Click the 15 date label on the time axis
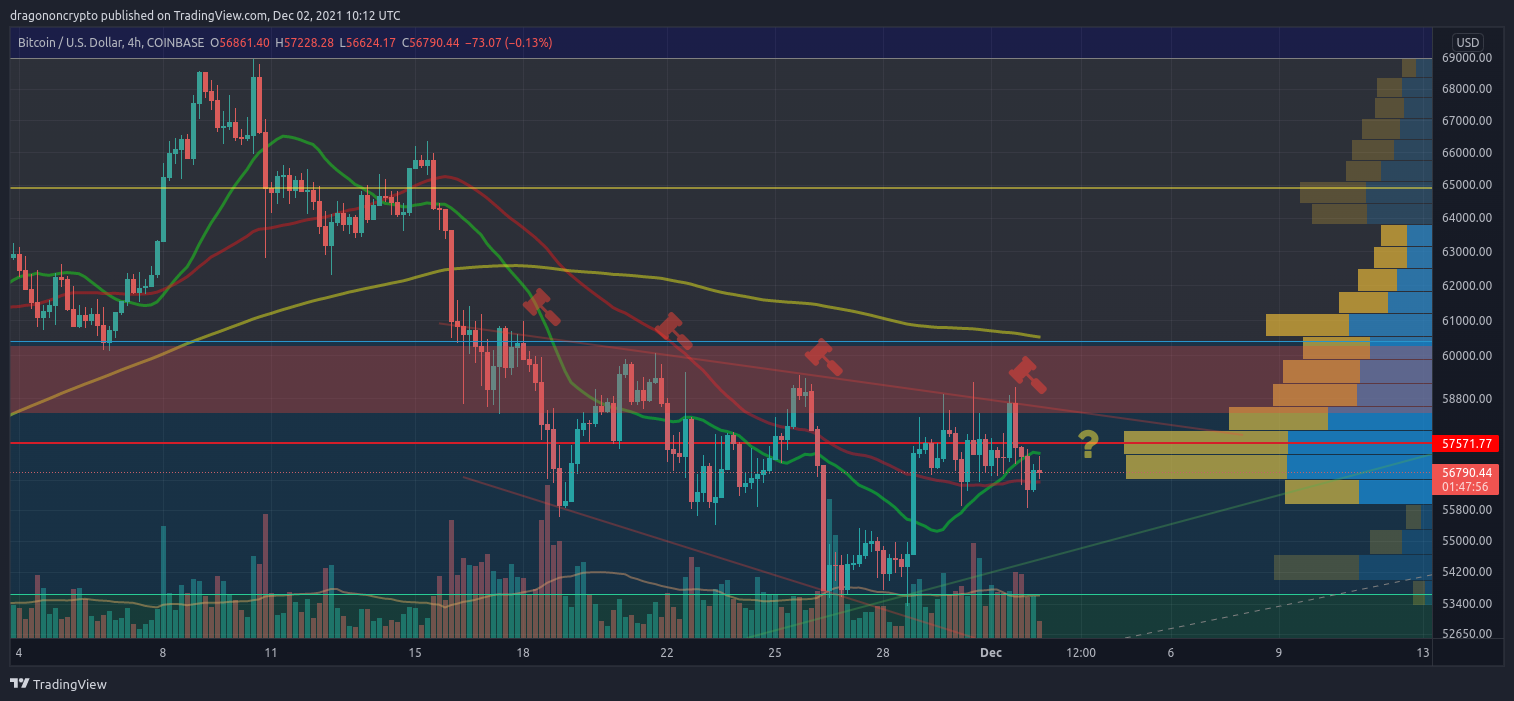This screenshot has width=1514, height=701. (x=415, y=653)
